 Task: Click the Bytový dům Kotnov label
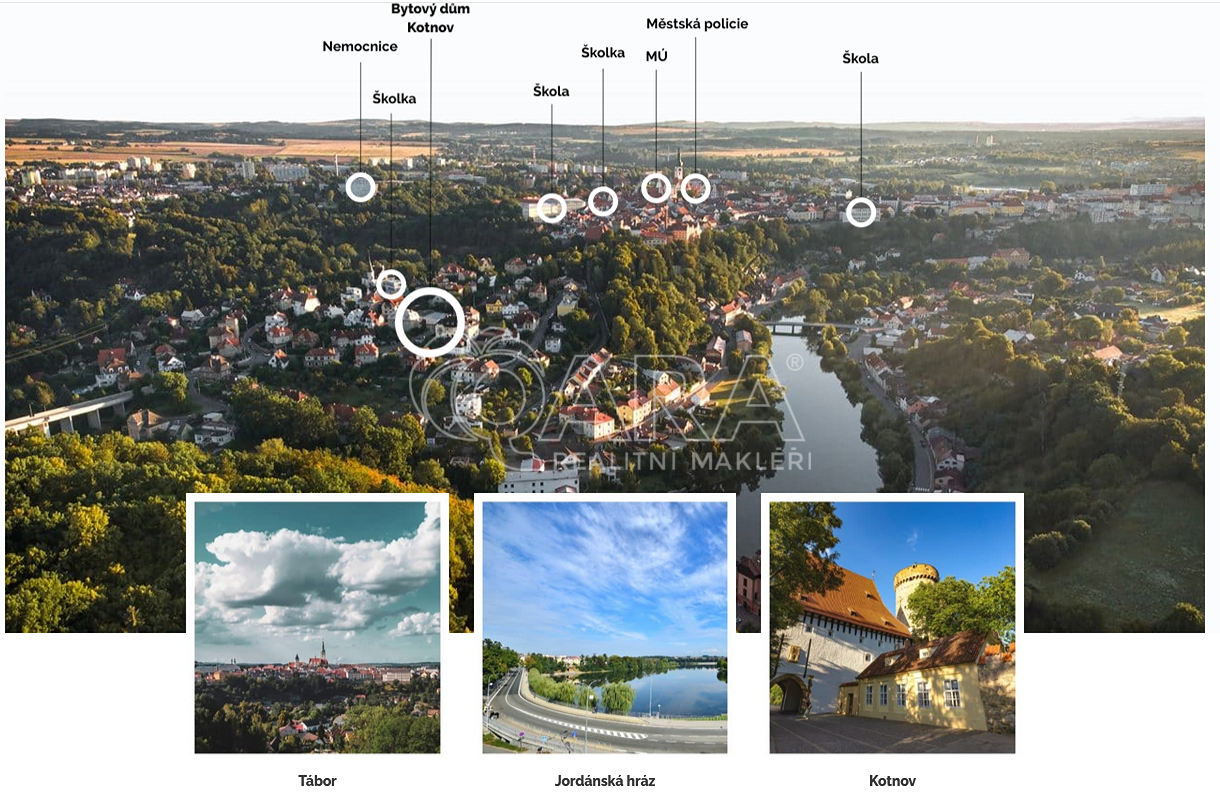click(x=430, y=18)
